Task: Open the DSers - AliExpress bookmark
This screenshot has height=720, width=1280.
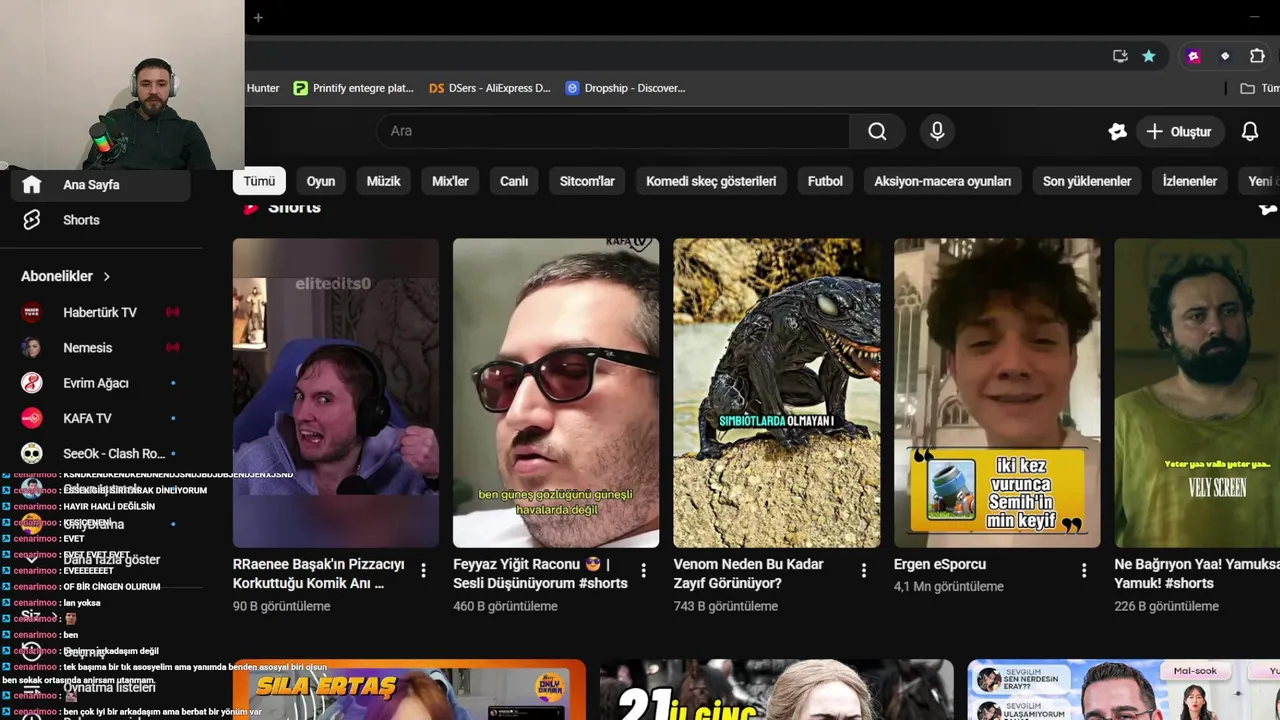Action: click(490, 88)
